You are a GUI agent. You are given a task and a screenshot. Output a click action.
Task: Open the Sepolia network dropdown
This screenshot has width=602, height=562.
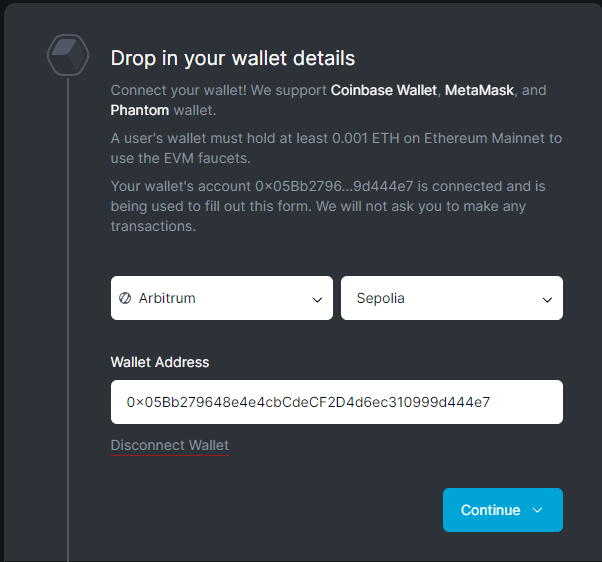coord(451,298)
